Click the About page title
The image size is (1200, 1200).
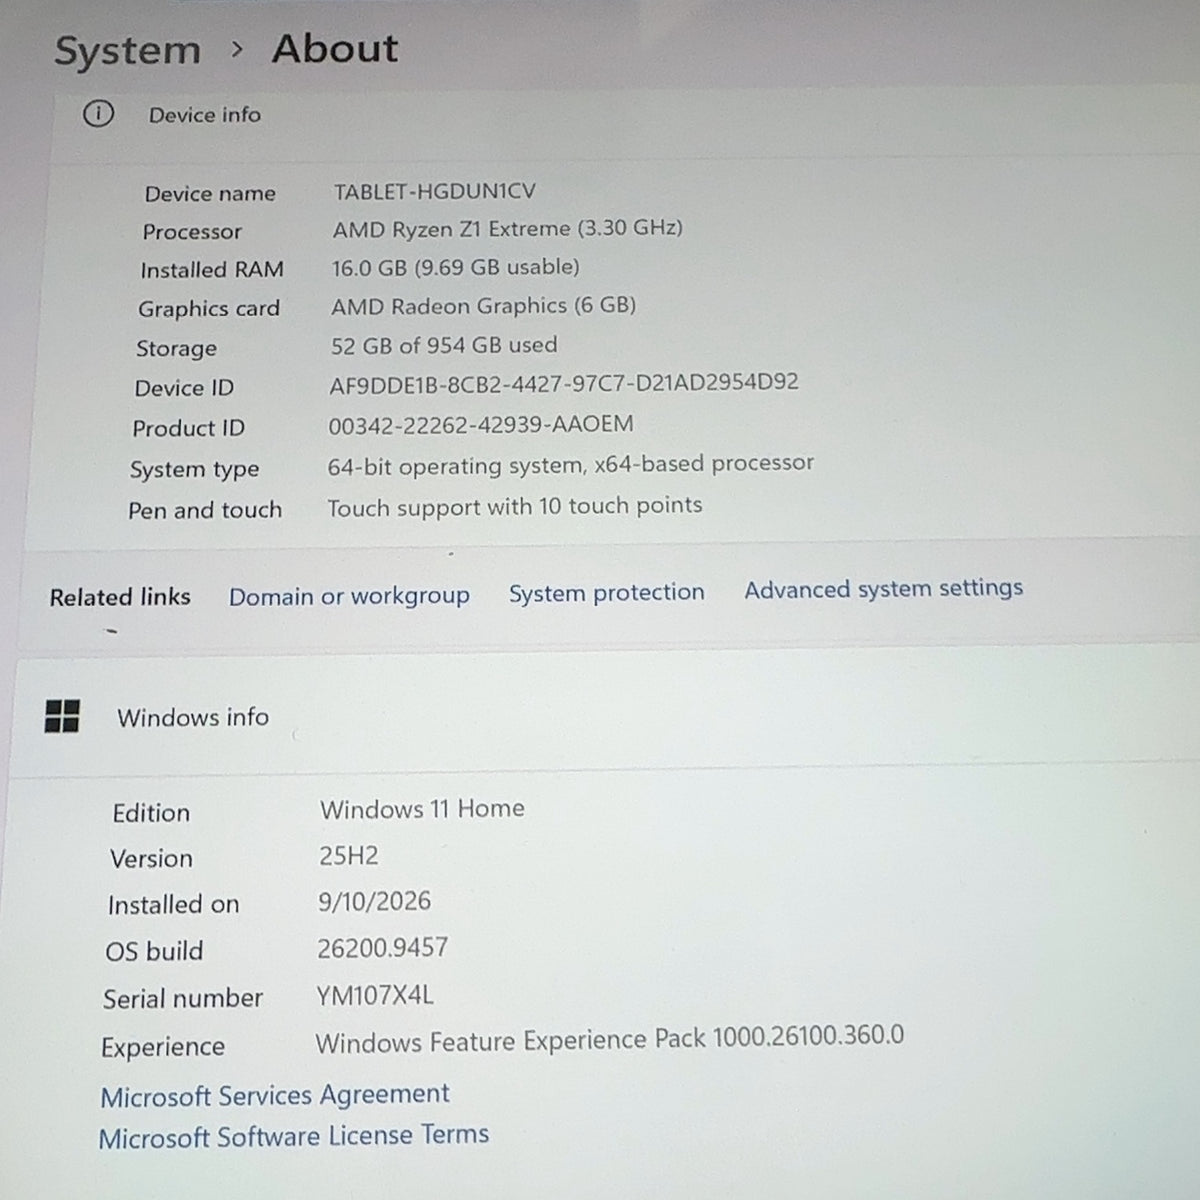coord(335,48)
